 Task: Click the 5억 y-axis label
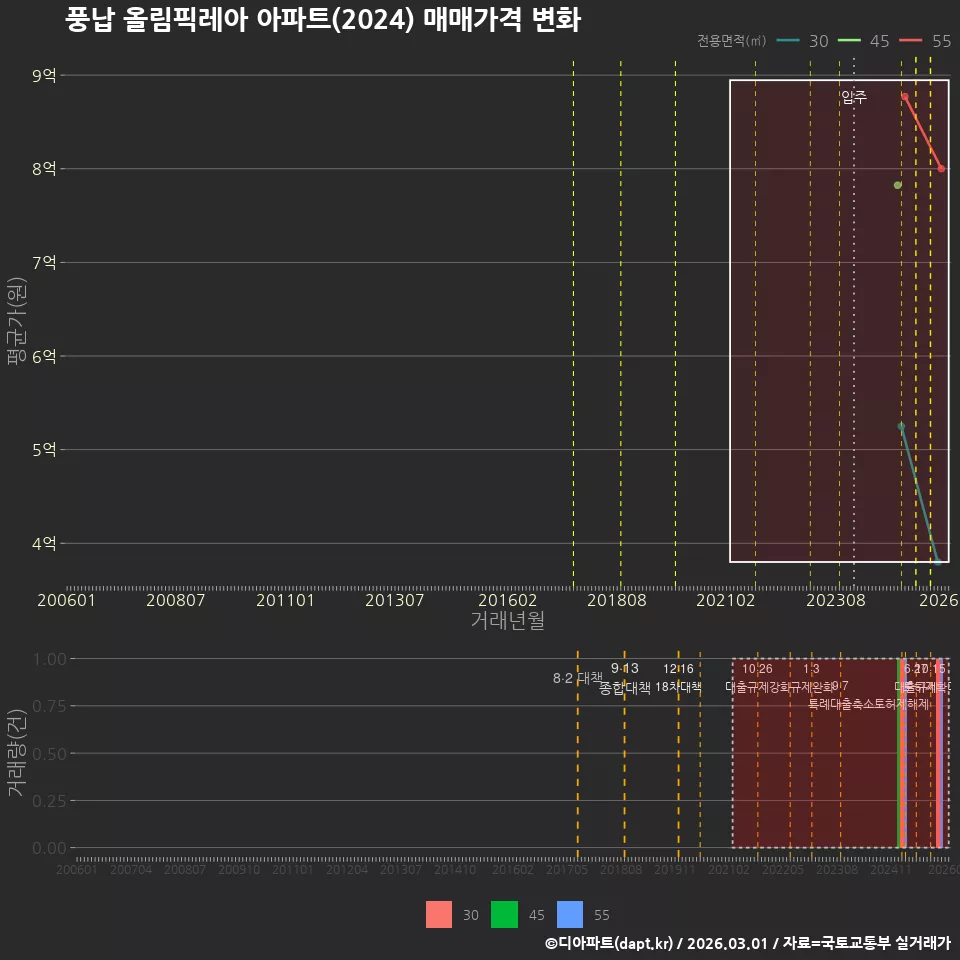[44, 449]
